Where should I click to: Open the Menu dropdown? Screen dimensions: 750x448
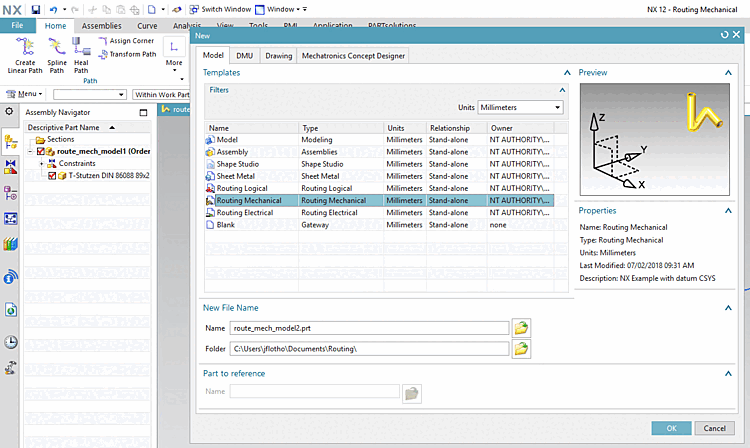pos(25,94)
